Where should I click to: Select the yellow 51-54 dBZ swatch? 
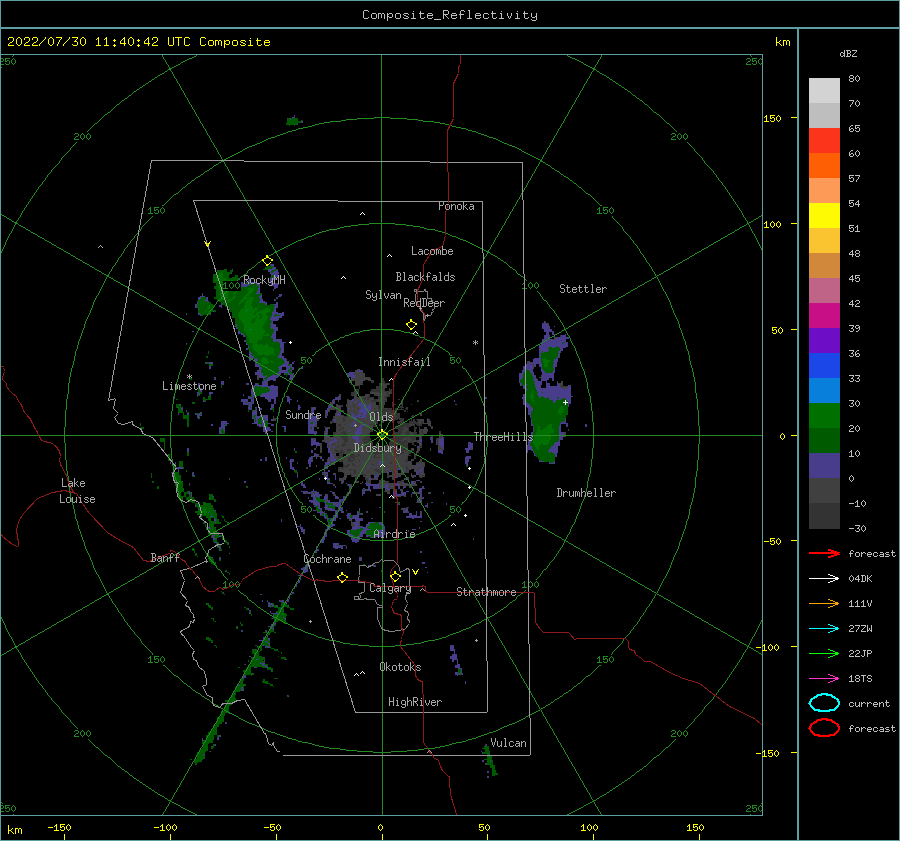click(824, 216)
